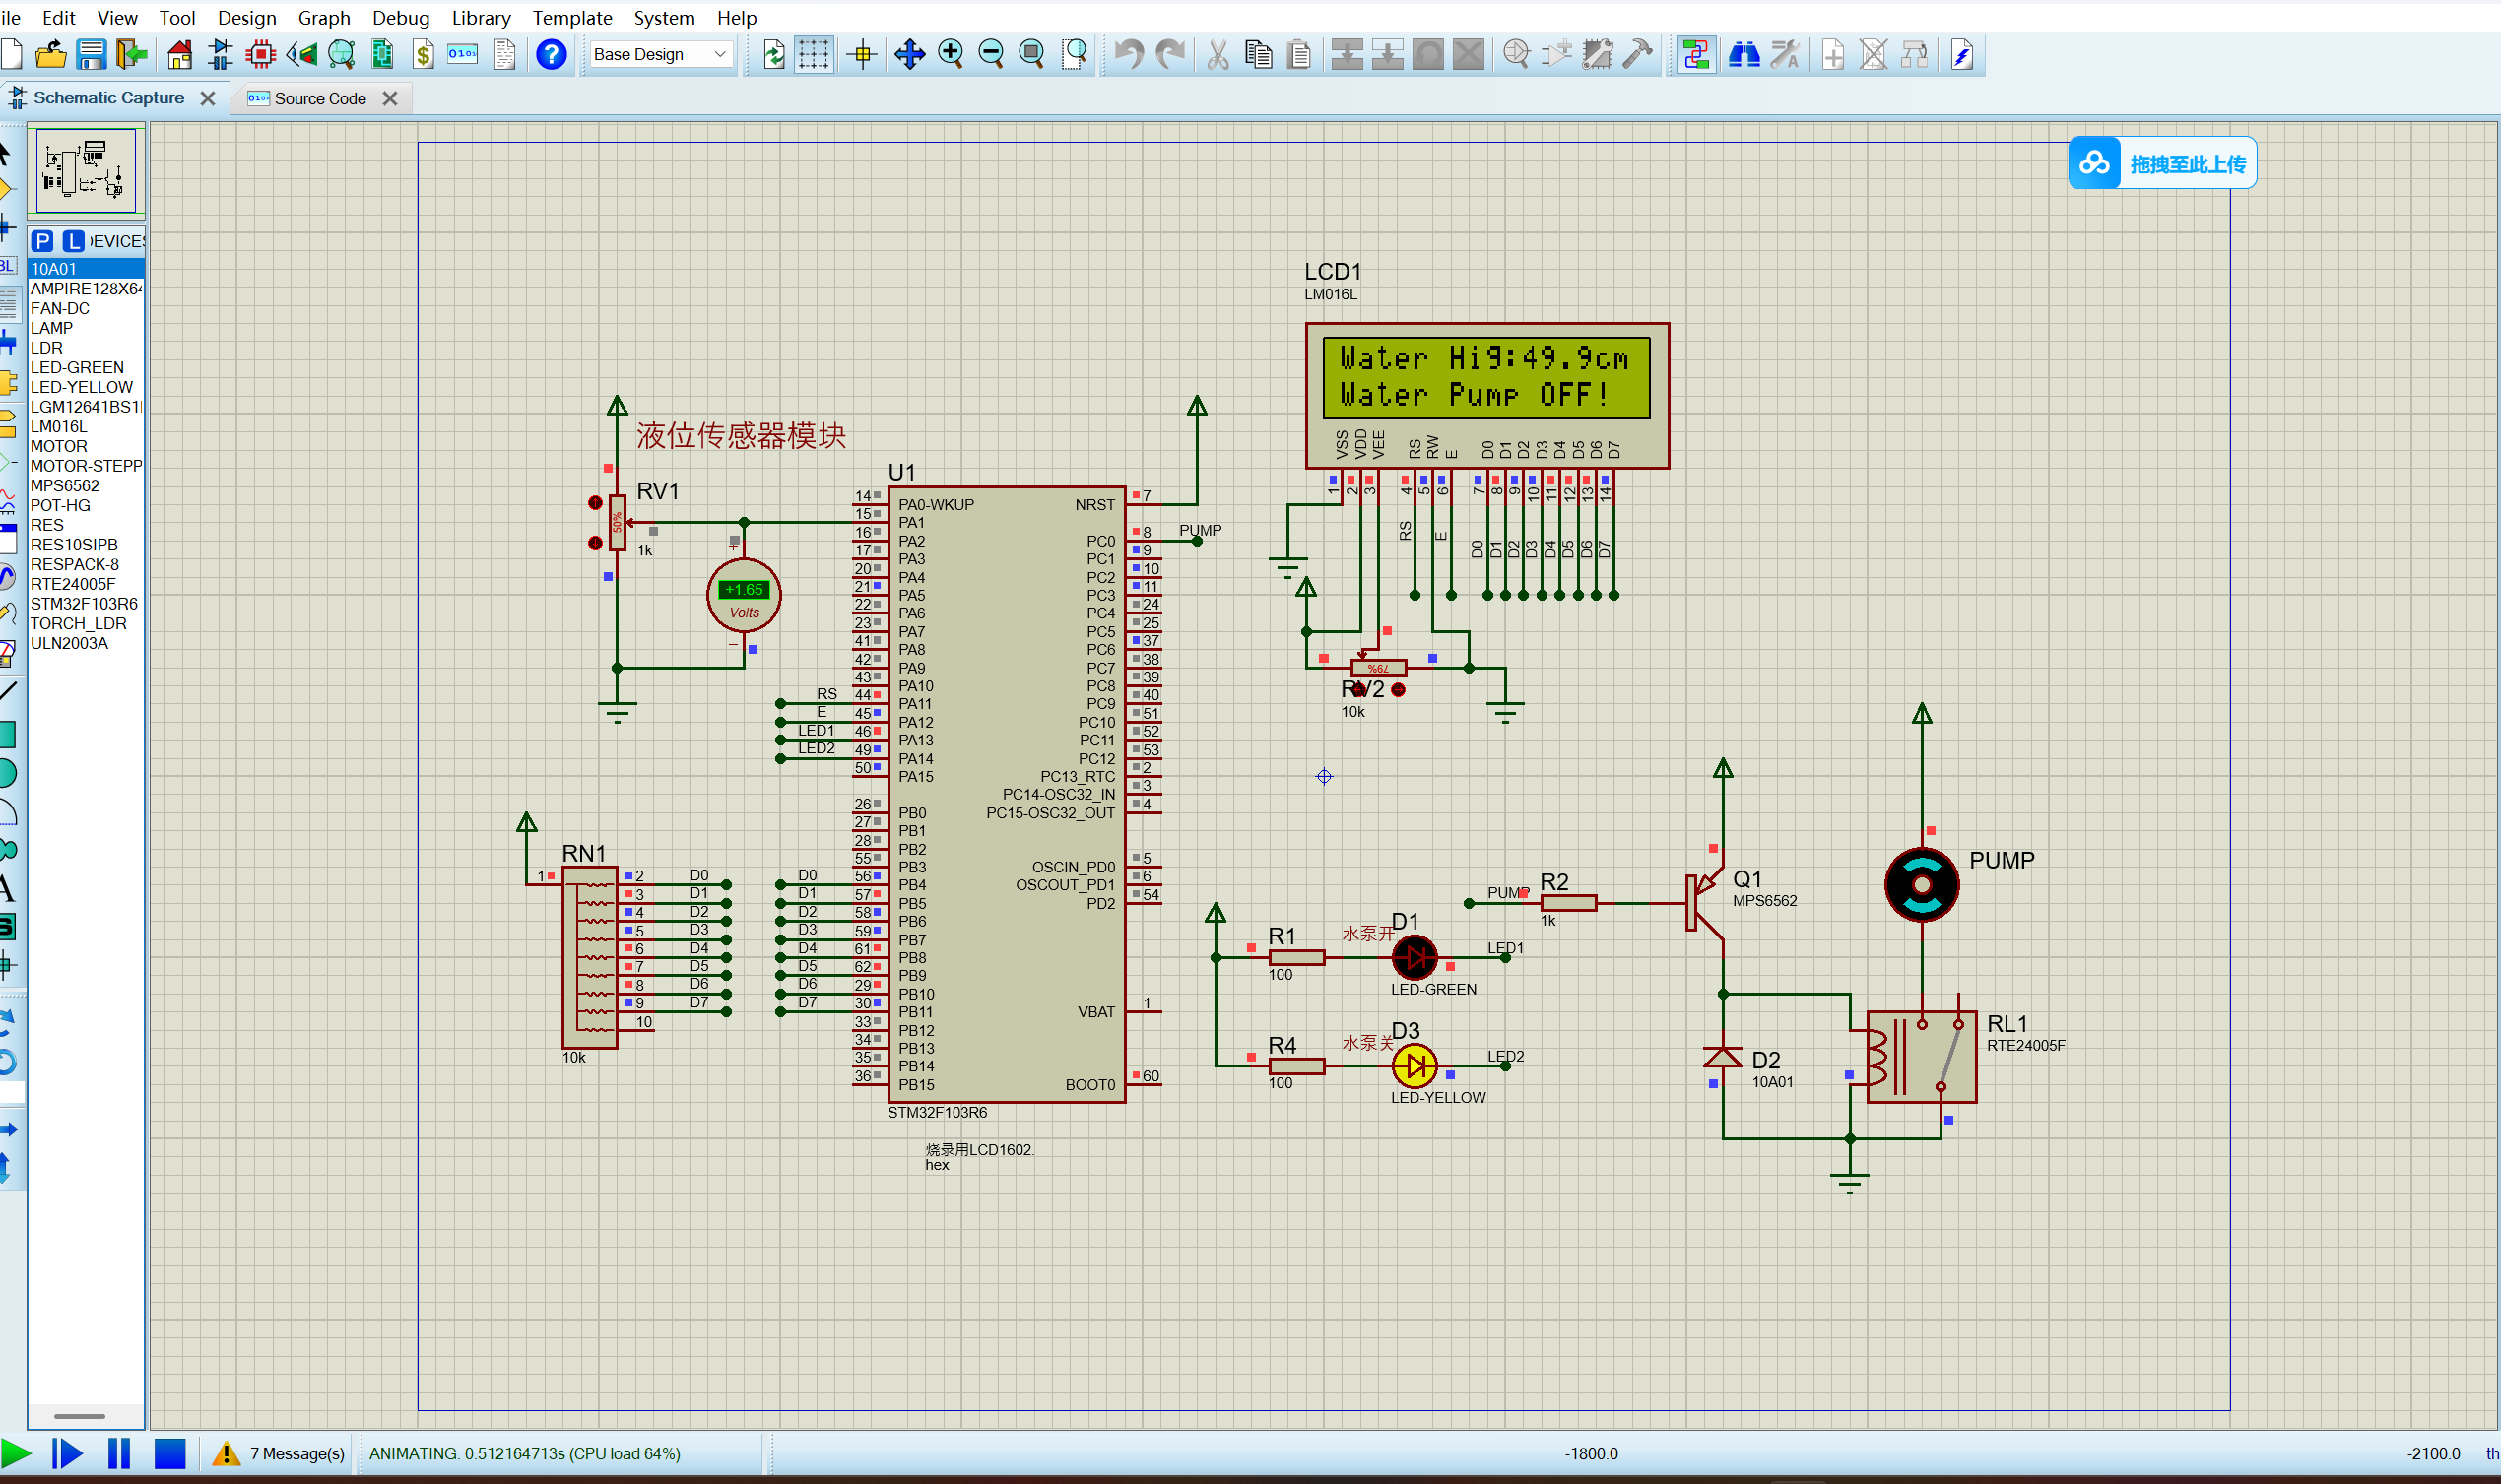
Task: Open the Debug menu
Action: (x=400, y=17)
